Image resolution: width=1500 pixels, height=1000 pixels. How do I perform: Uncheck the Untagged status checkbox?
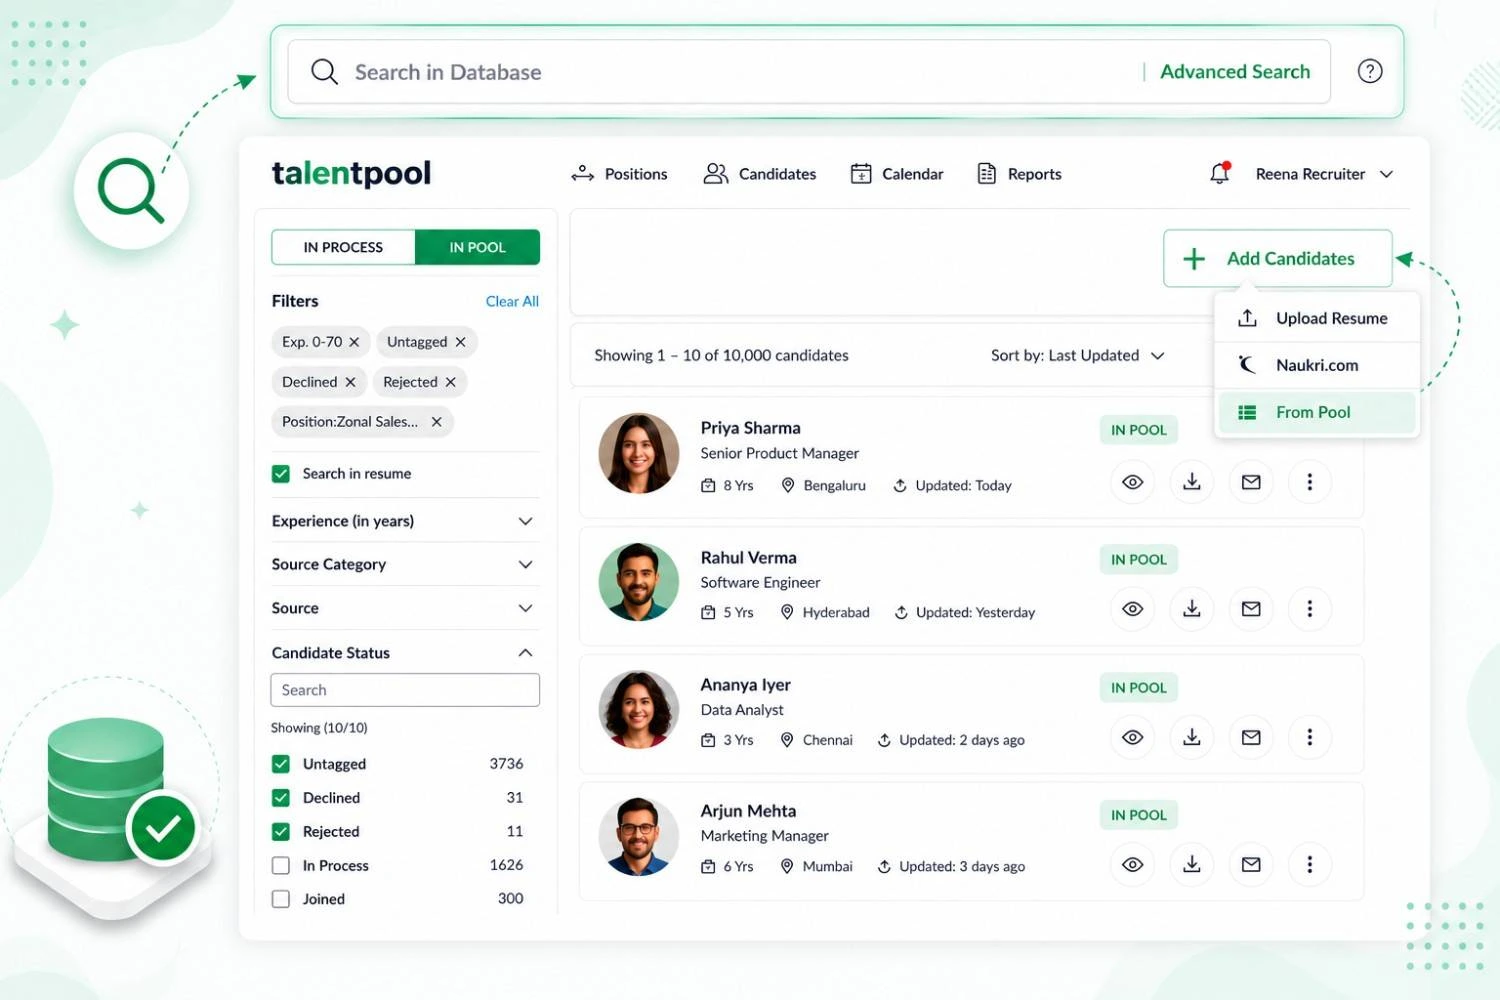[281, 764]
